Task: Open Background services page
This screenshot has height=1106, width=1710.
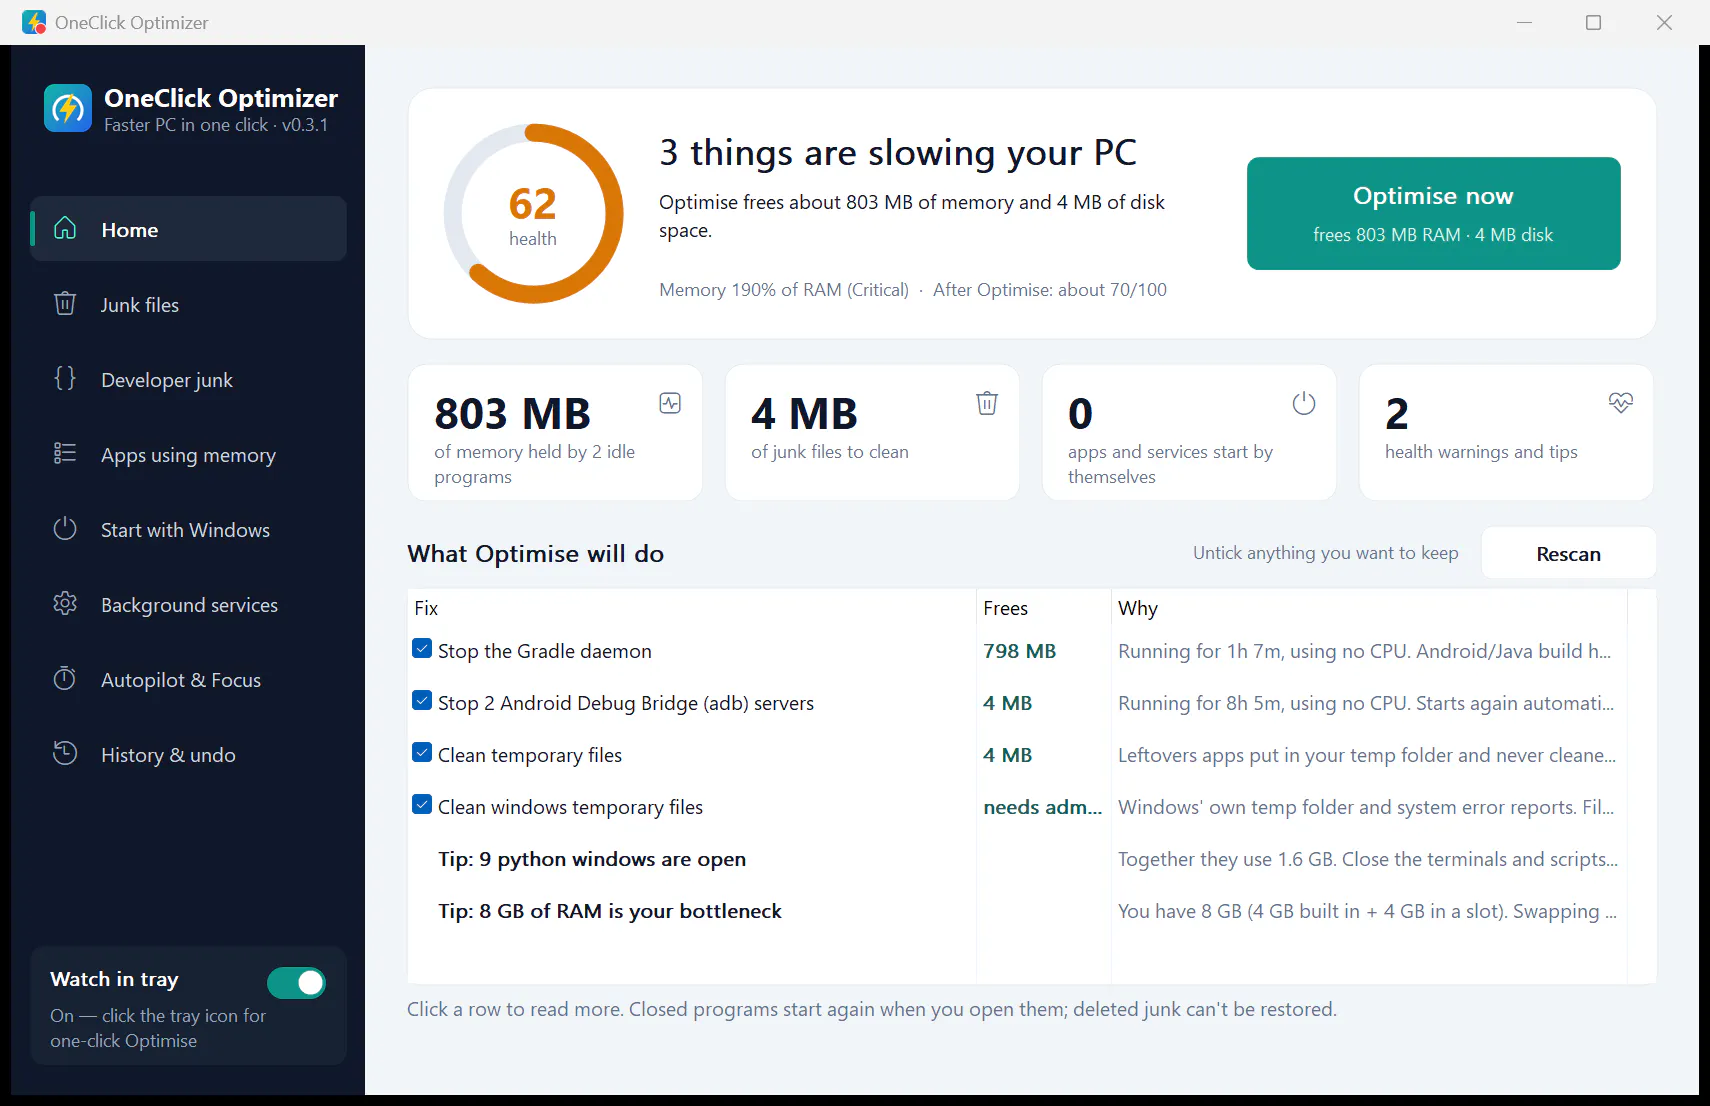Action: (189, 604)
